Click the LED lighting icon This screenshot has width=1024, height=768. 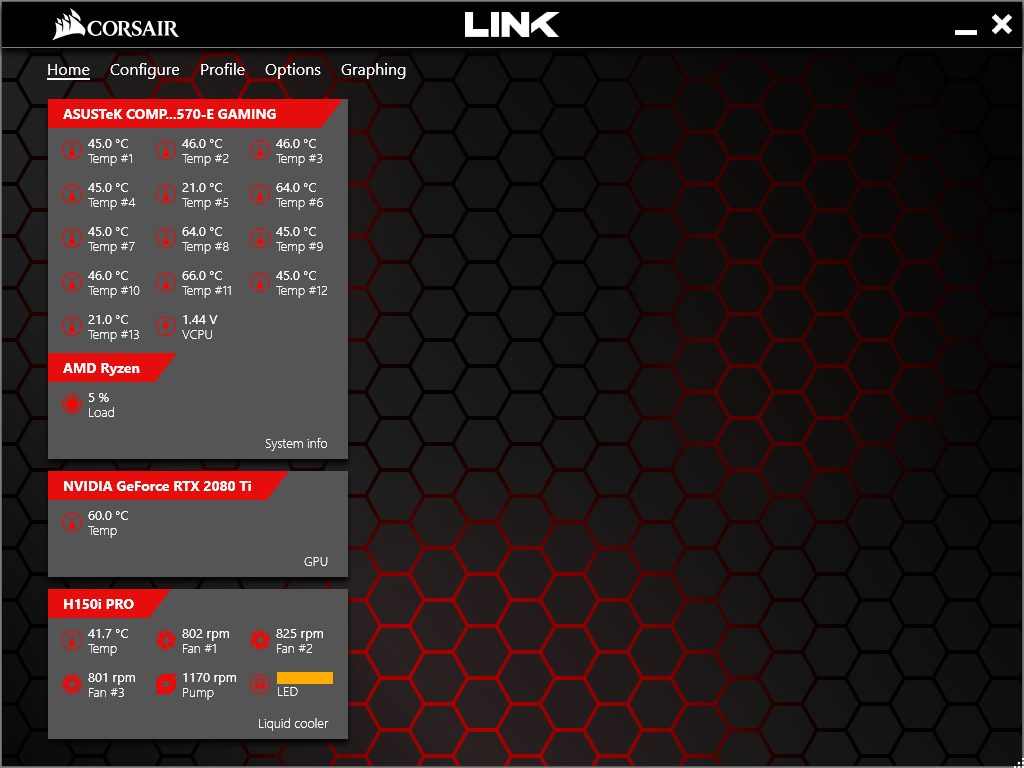coord(260,684)
